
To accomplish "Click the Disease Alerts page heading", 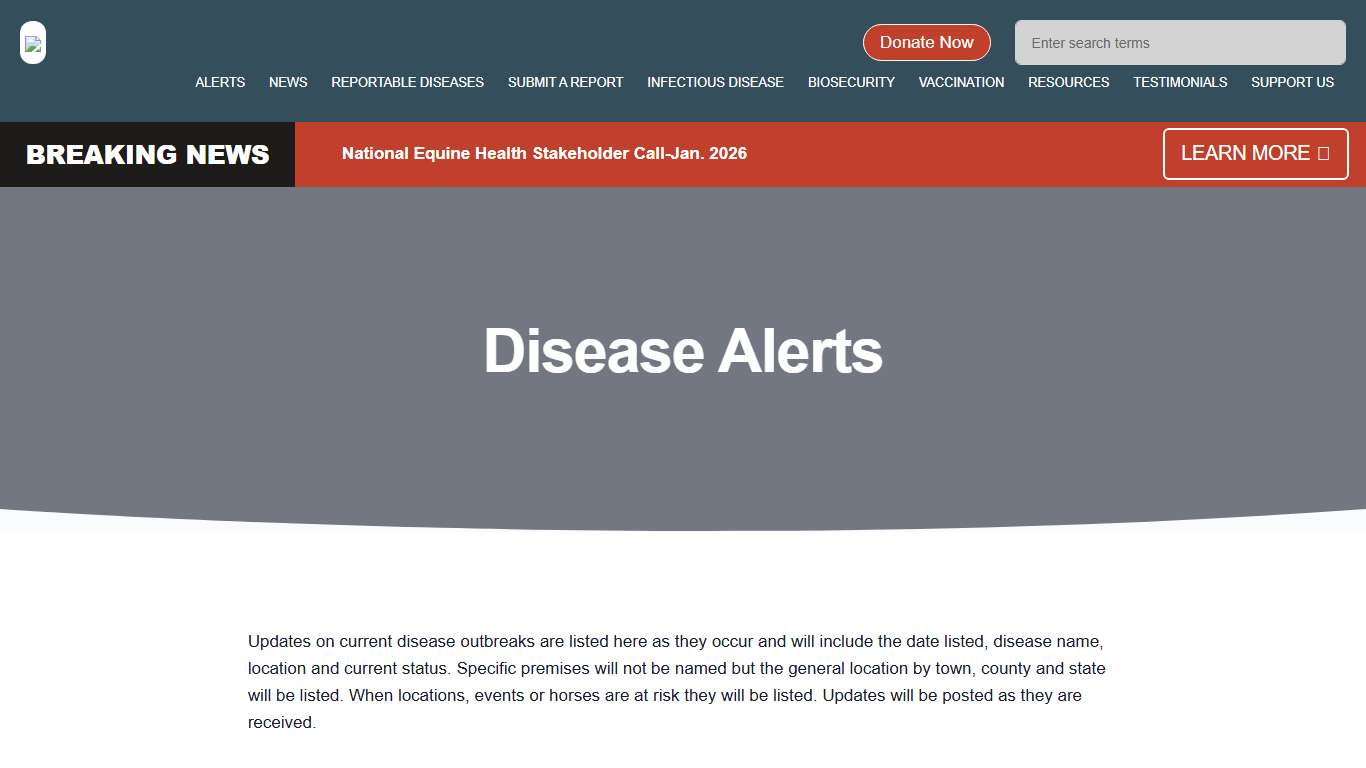I will [683, 352].
